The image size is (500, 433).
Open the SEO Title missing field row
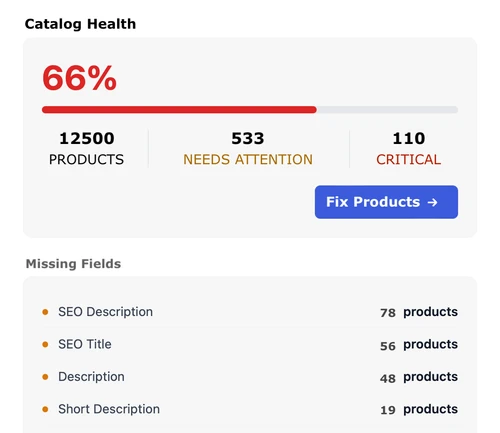250,344
